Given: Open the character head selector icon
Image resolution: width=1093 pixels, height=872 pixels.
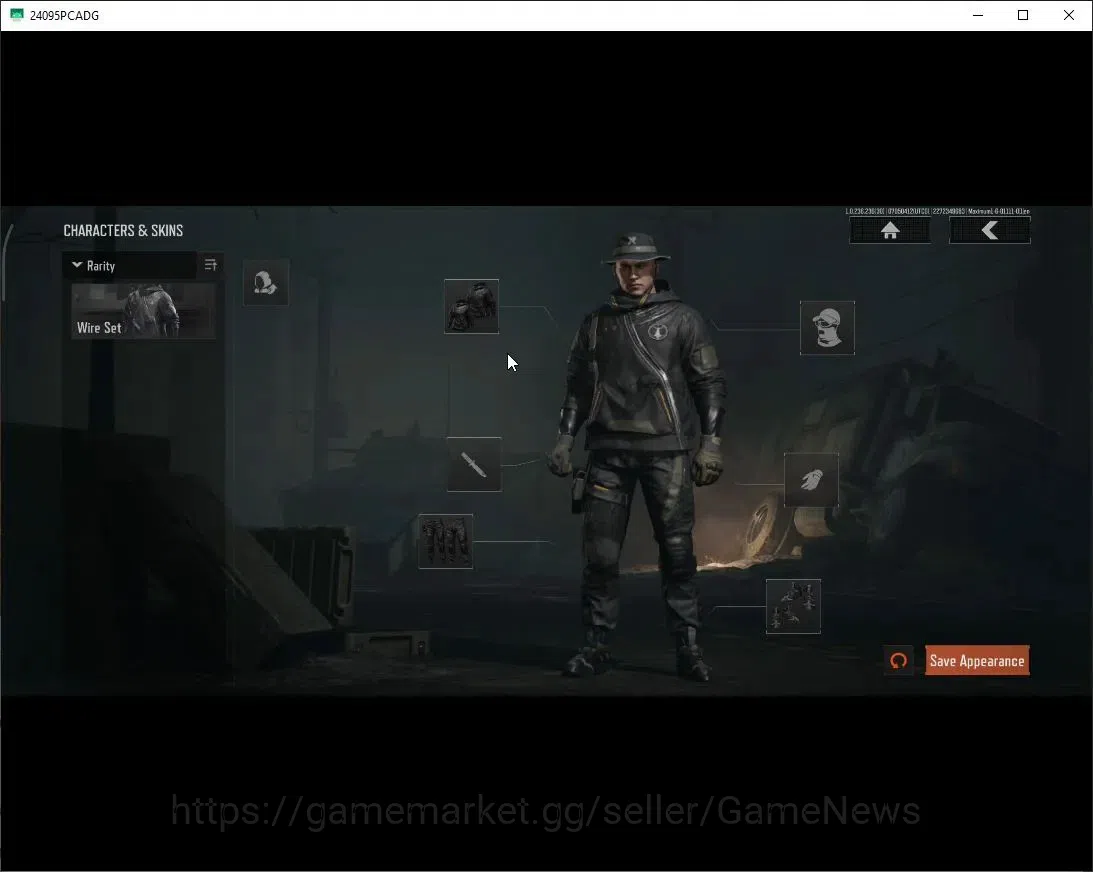Looking at the screenshot, I should (x=266, y=282).
